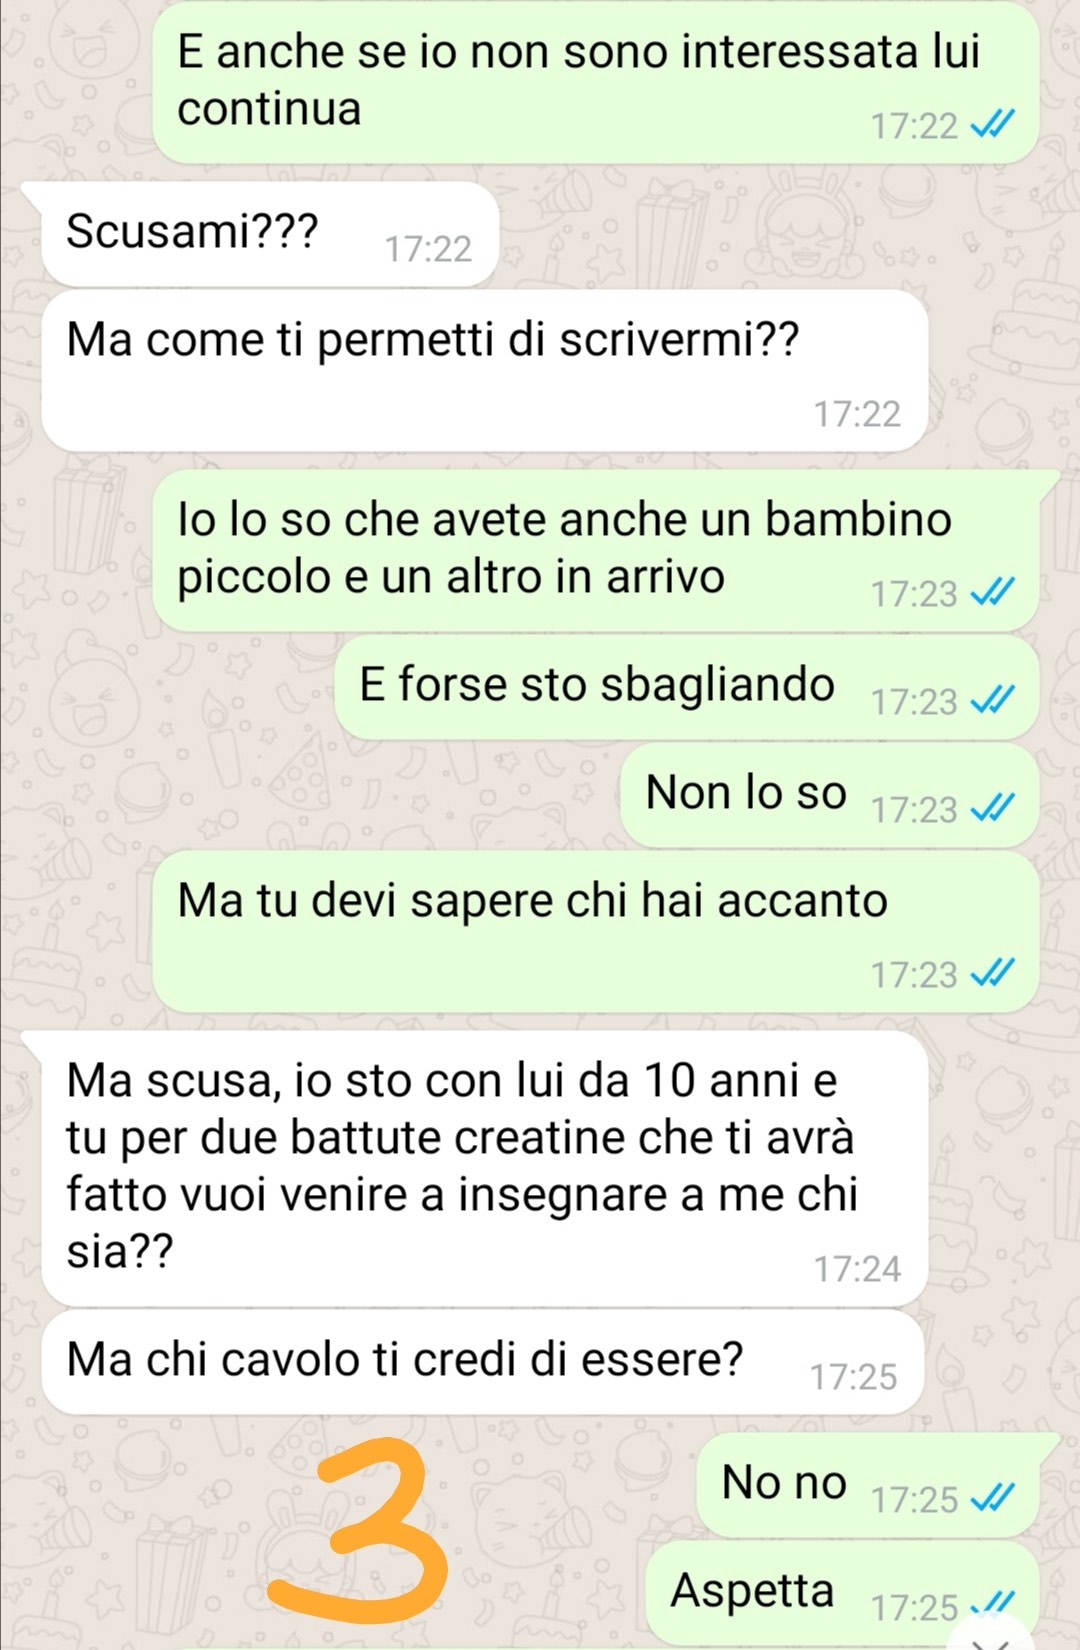Viewport: 1080px width, 1650px height.
Task: Tap the ticks on 'bambino piccolo' message
Action: 993,592
